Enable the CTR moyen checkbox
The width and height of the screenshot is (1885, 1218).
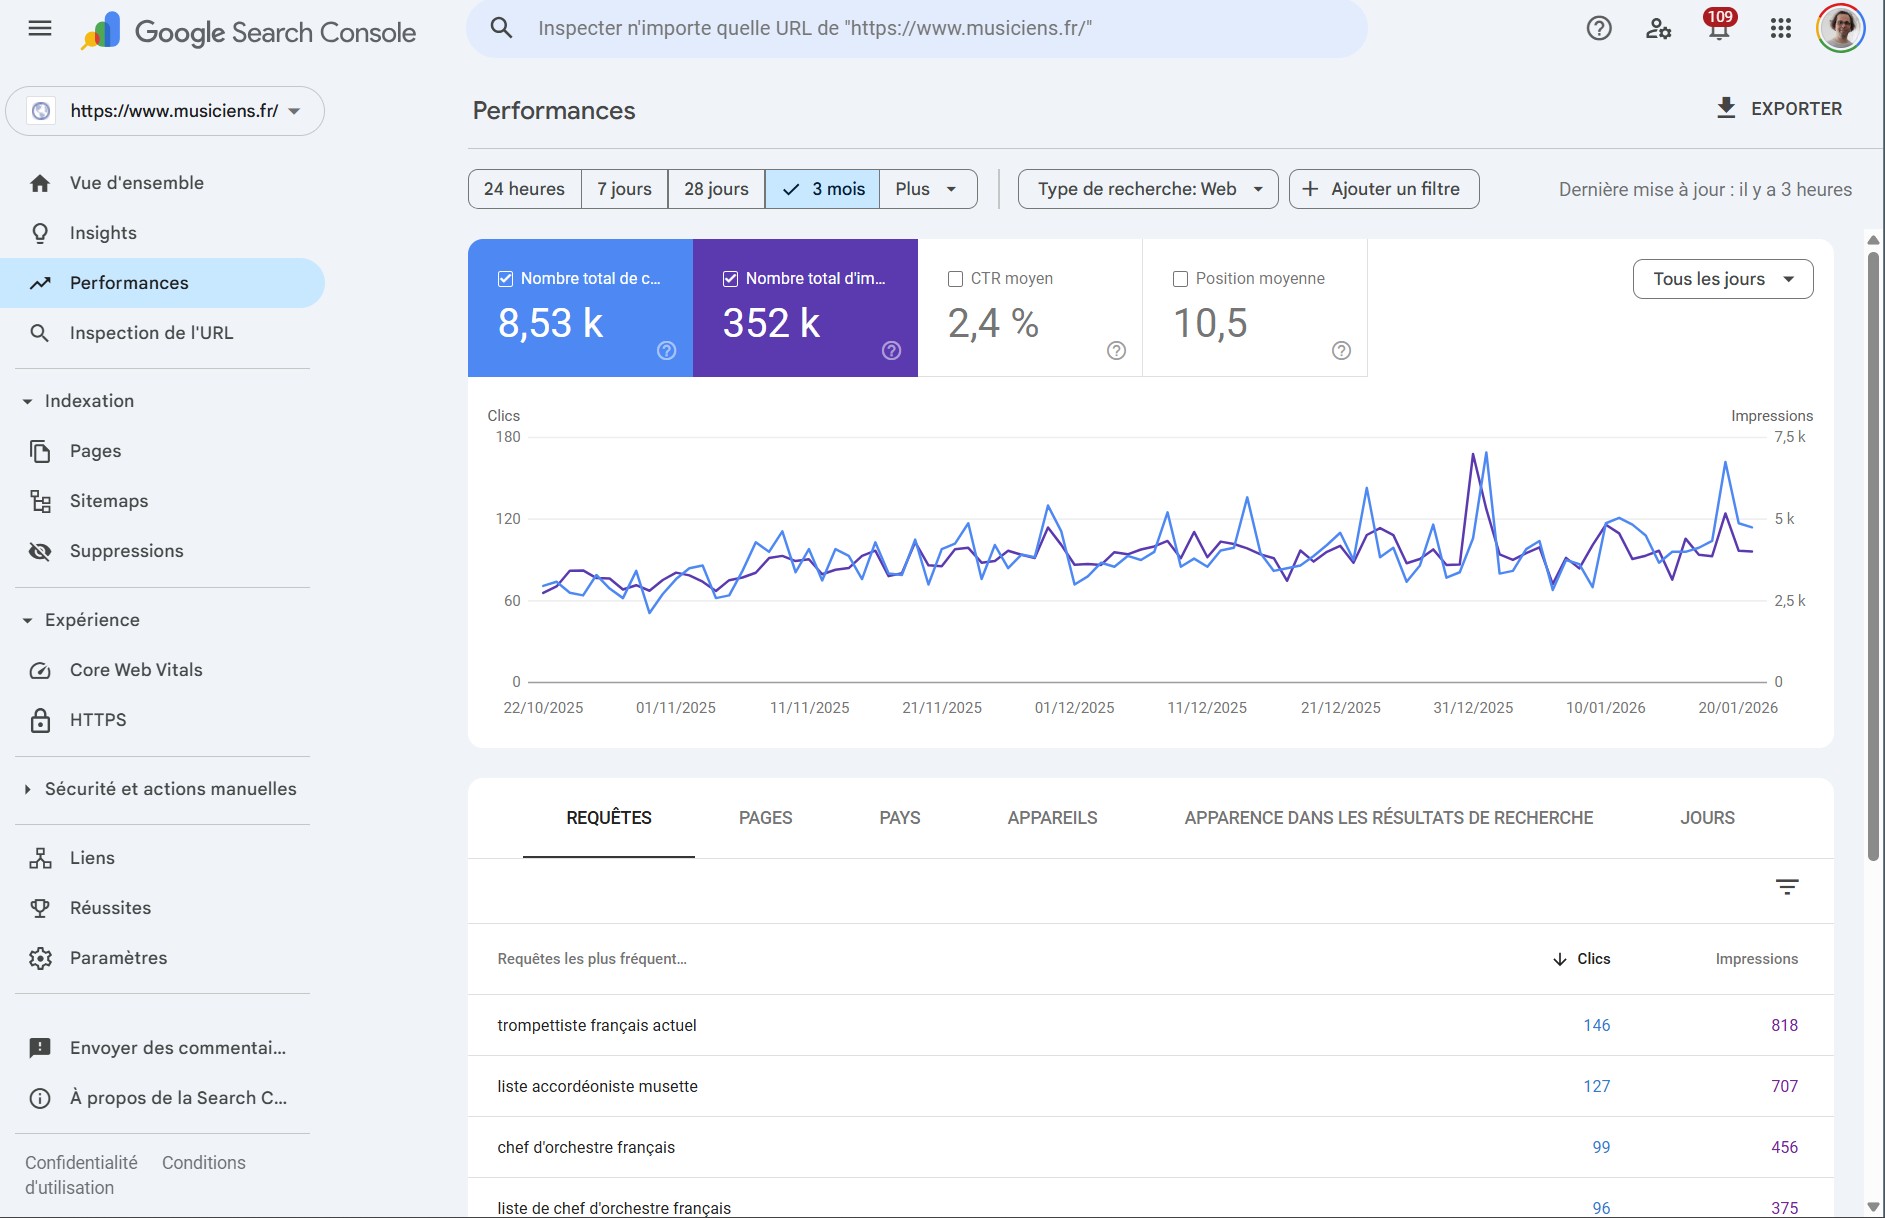(955, 279)
